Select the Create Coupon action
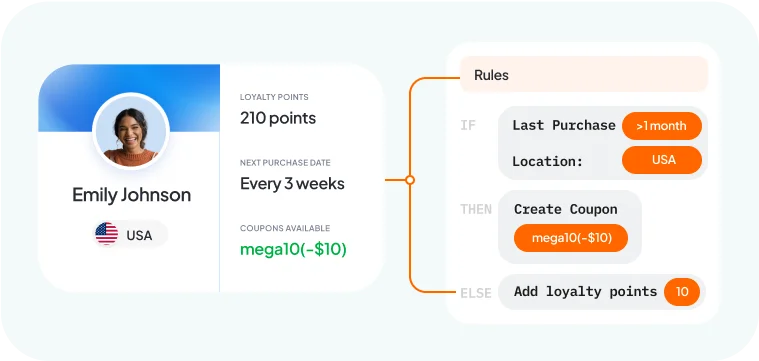This screenshot has height=361, width=759. pos(565,209)
